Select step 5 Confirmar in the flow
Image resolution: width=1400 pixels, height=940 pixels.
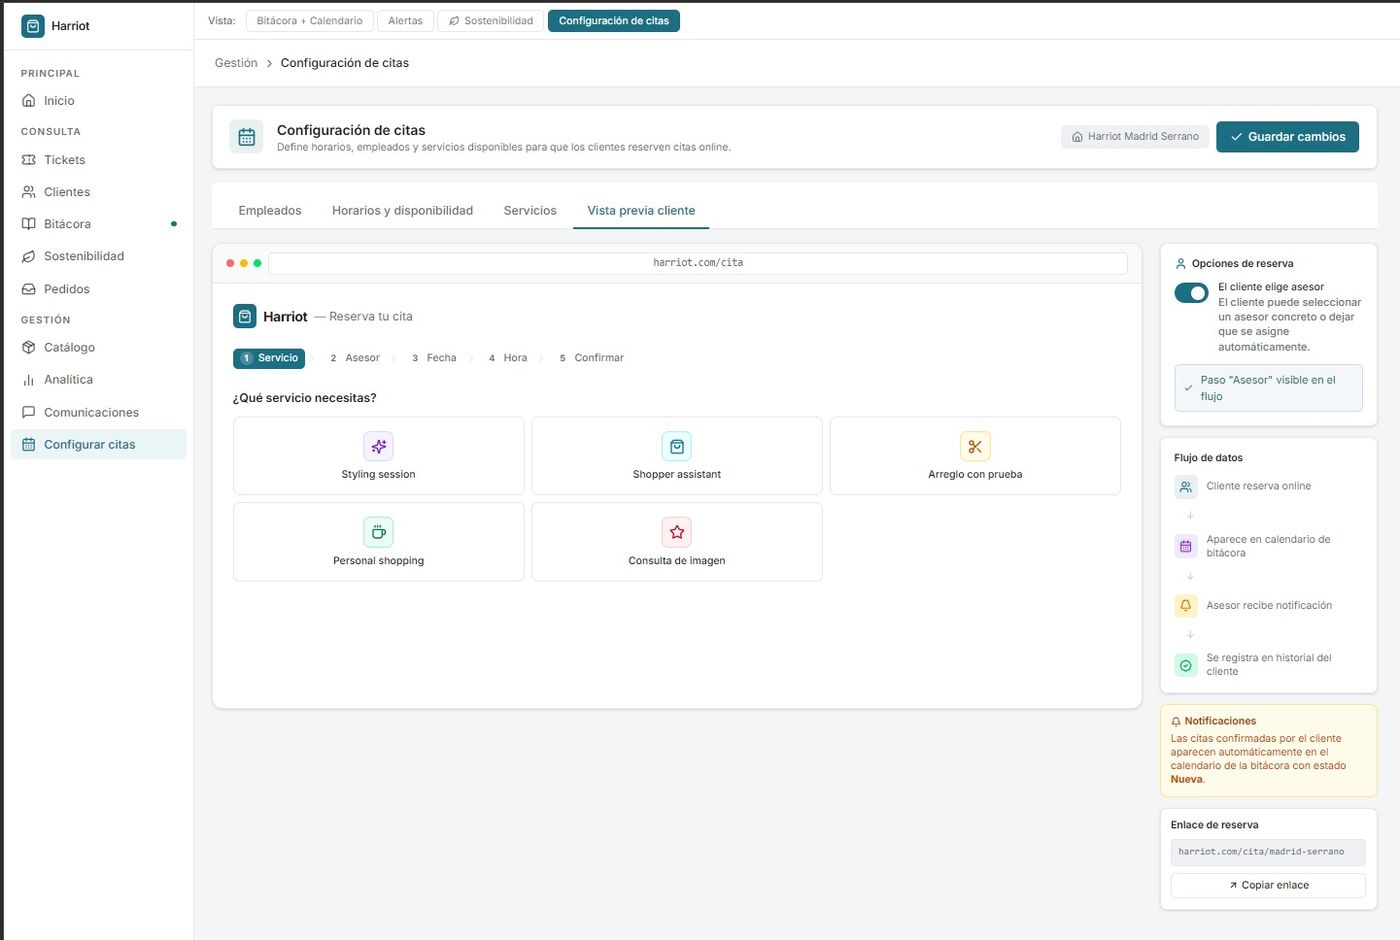pyautogui.click(x=591, y=358)
